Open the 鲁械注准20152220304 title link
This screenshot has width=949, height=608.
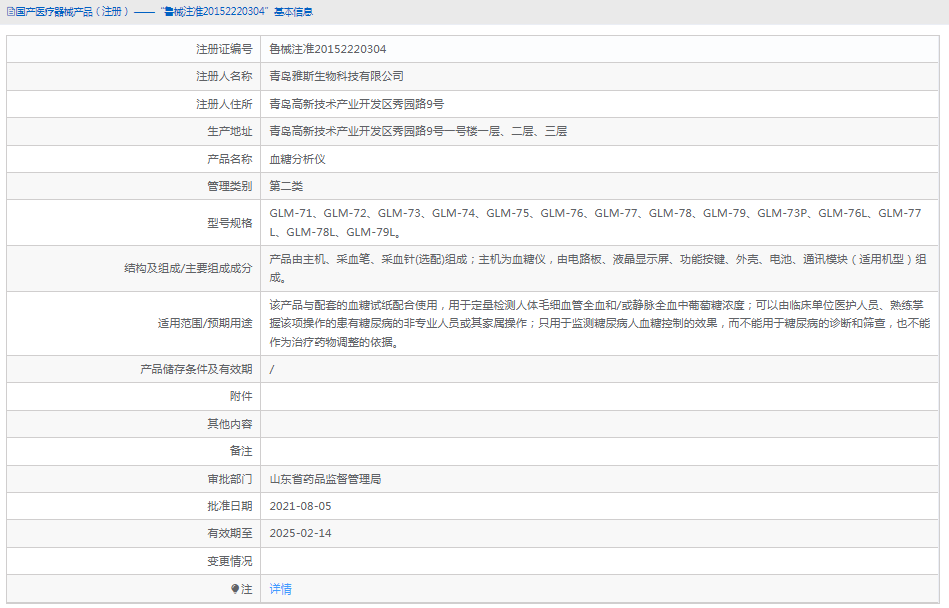[x=213, y=12]
